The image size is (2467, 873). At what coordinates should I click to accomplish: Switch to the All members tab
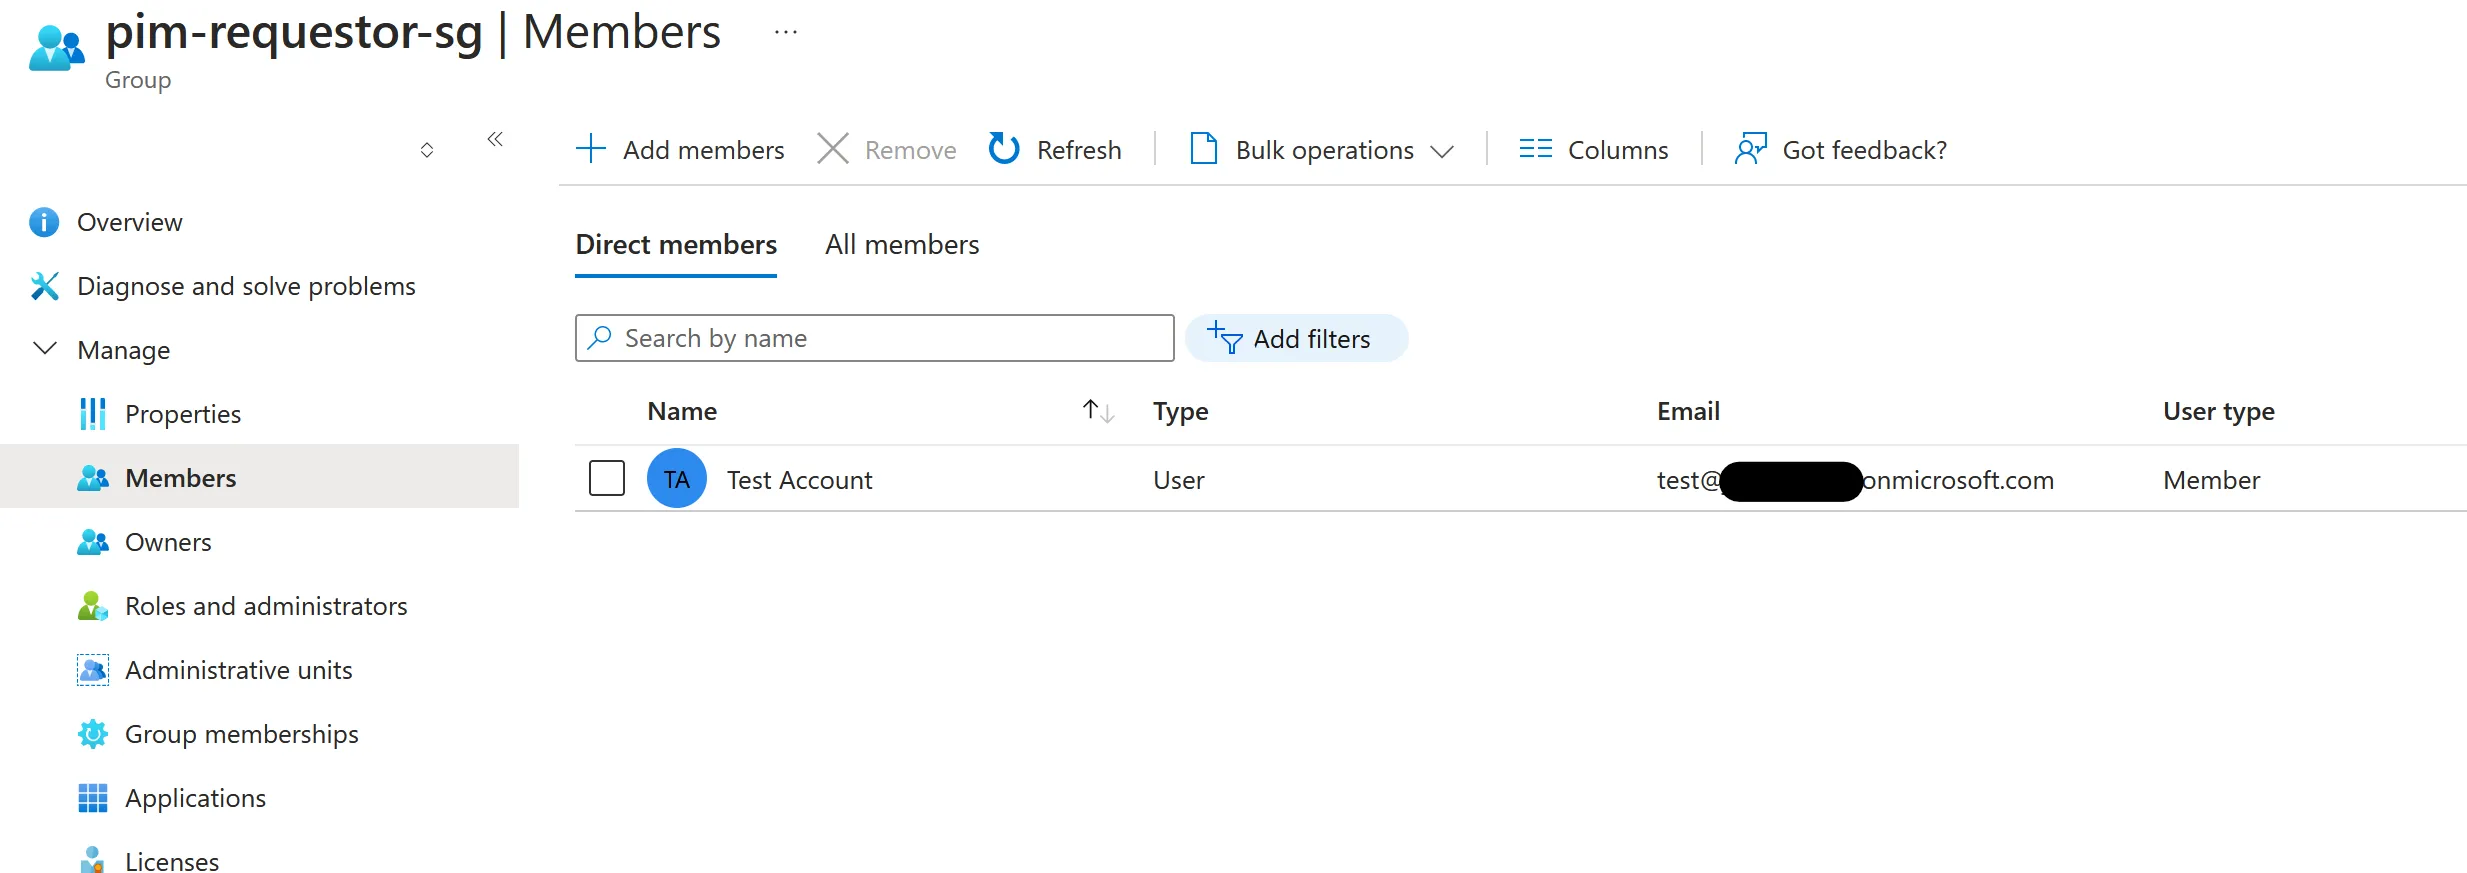[901, 245]
